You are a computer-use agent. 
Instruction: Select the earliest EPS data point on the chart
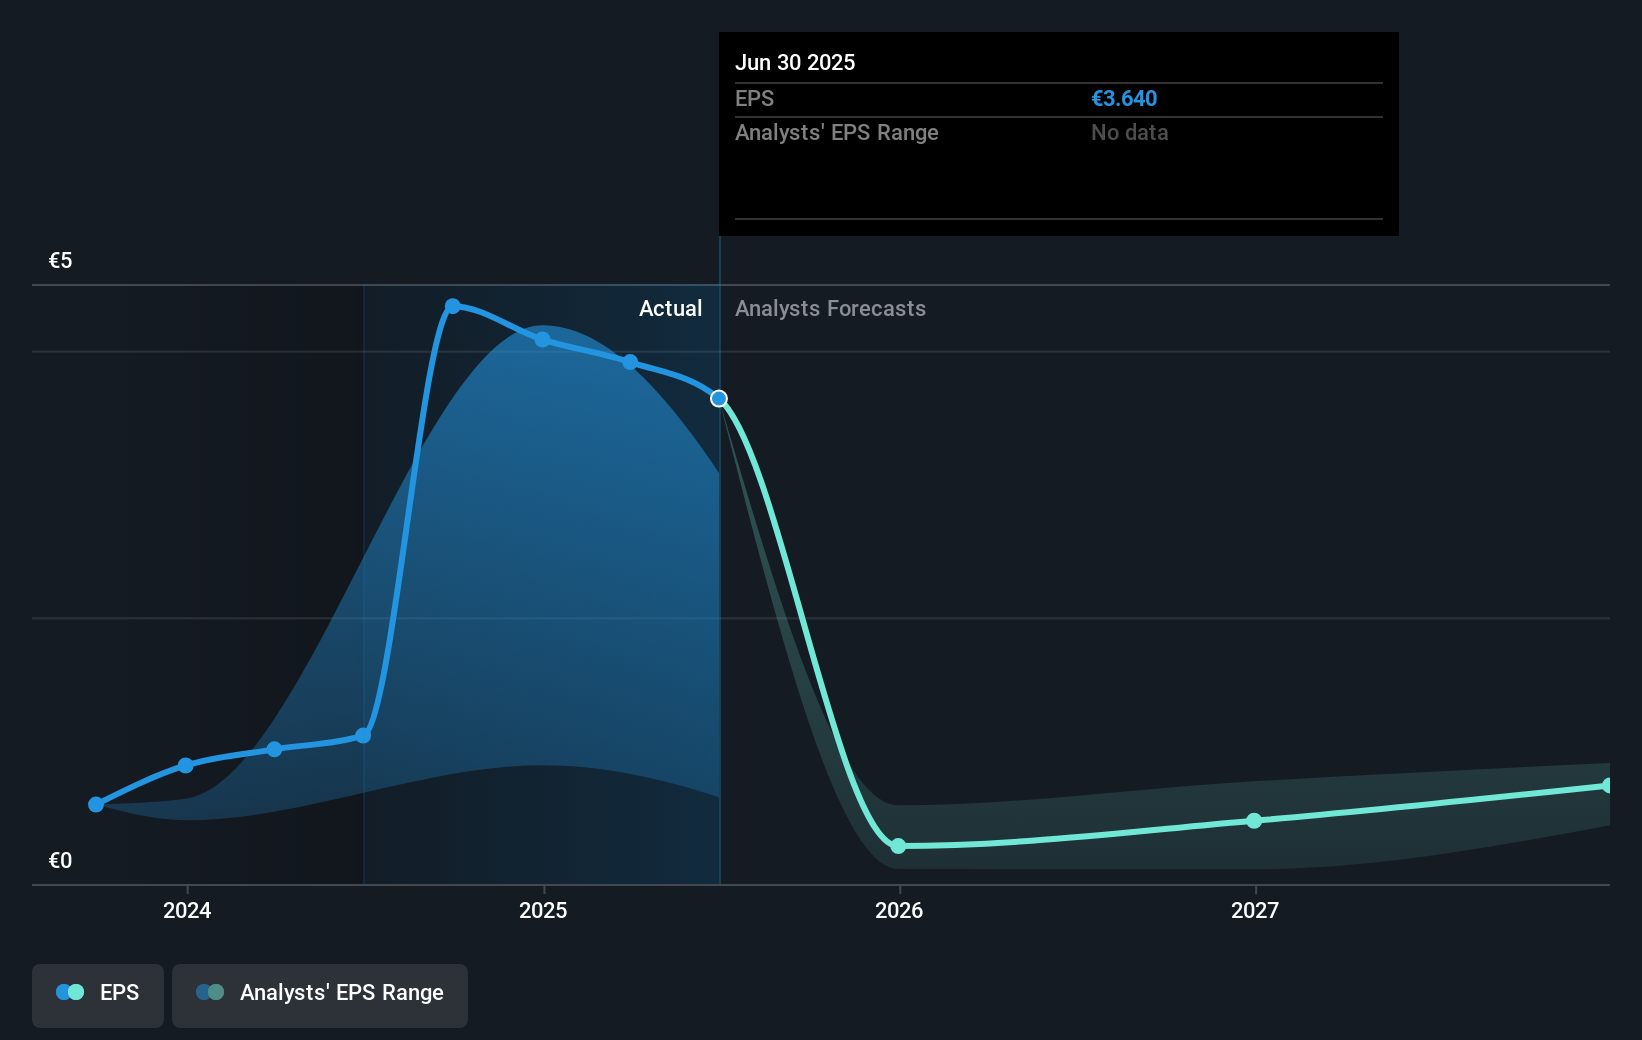click(95, 804)
